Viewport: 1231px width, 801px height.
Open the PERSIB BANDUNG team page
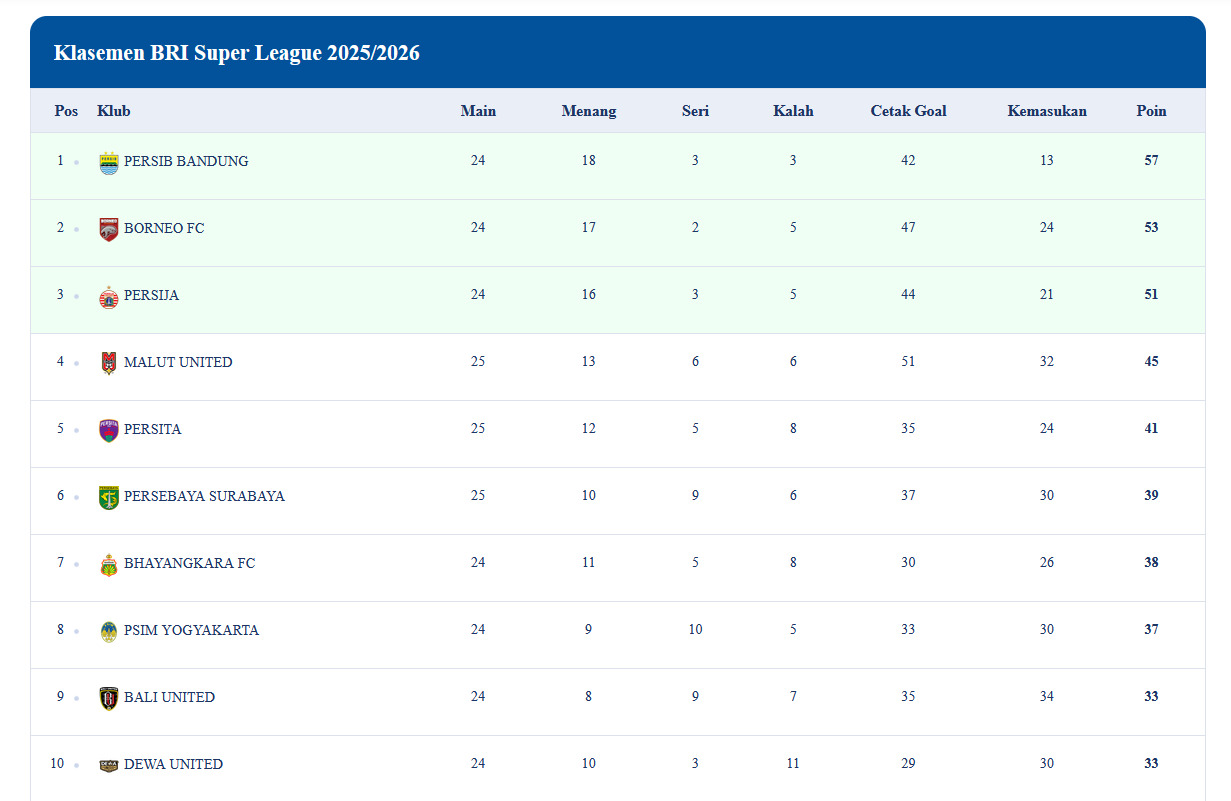186,160
